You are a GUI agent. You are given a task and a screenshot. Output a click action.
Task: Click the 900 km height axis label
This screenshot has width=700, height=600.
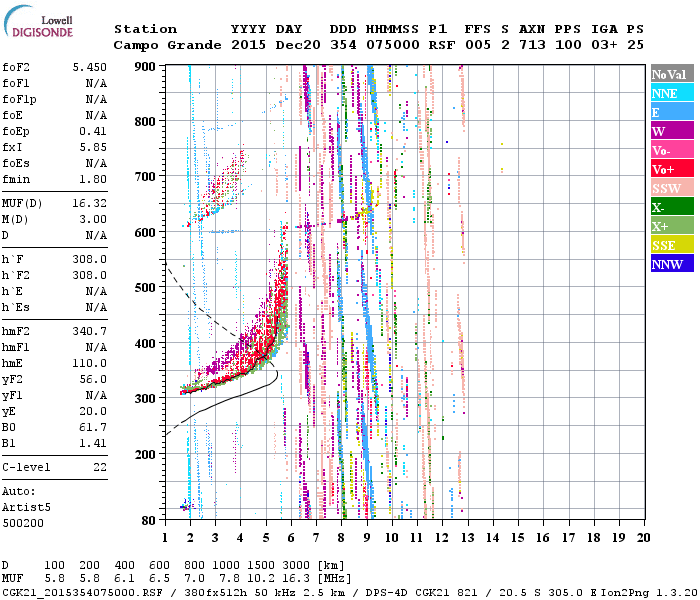145,67
